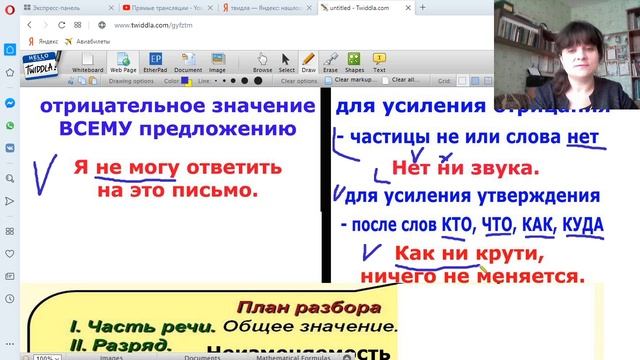Open the drawing Color swatch picker
This screenshot has height=360, width=640.
coord(186,81)
